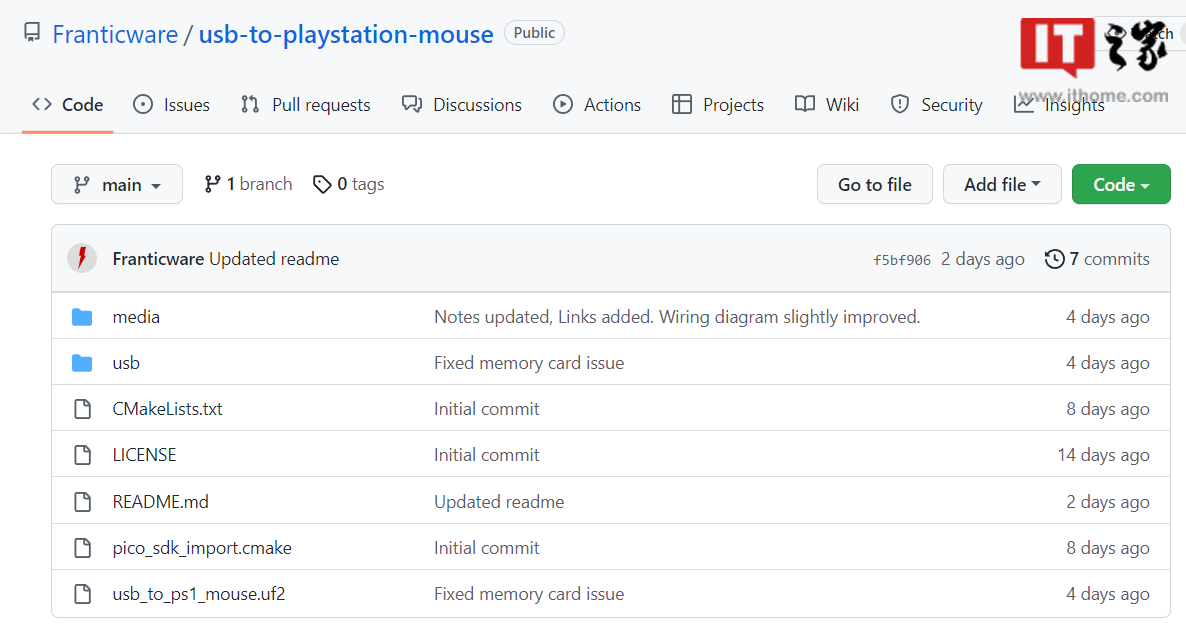Image resolution: width=1186 pixels, height=628 pixels.
Task: Open the latest commit message Updated readme
Action: (274, 259)
